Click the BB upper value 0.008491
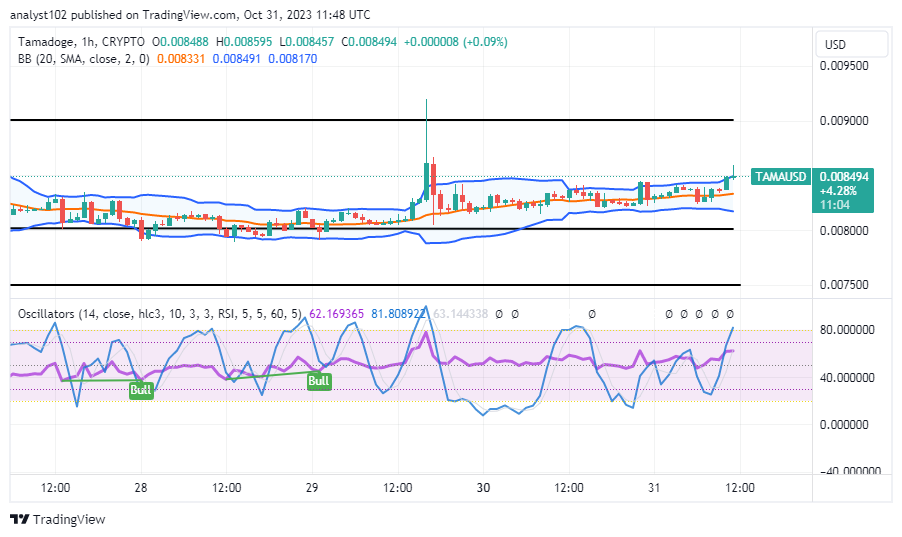The image size is (902, 537). [x=236, y=59]
